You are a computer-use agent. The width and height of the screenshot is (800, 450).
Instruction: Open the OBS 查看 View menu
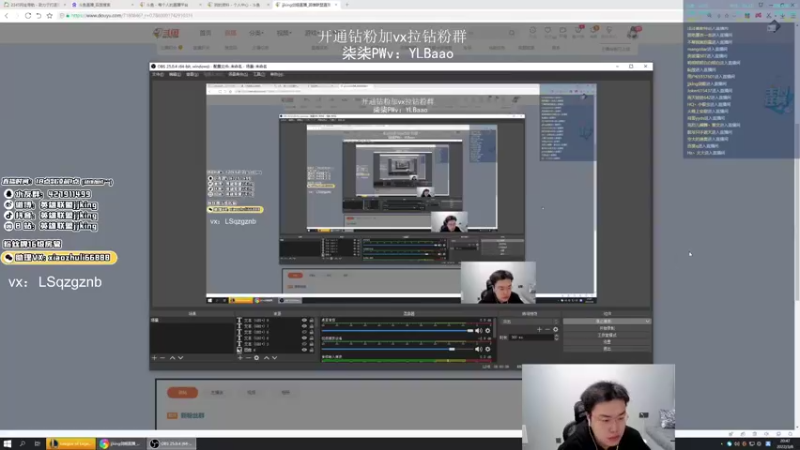[x=192, y=74]
